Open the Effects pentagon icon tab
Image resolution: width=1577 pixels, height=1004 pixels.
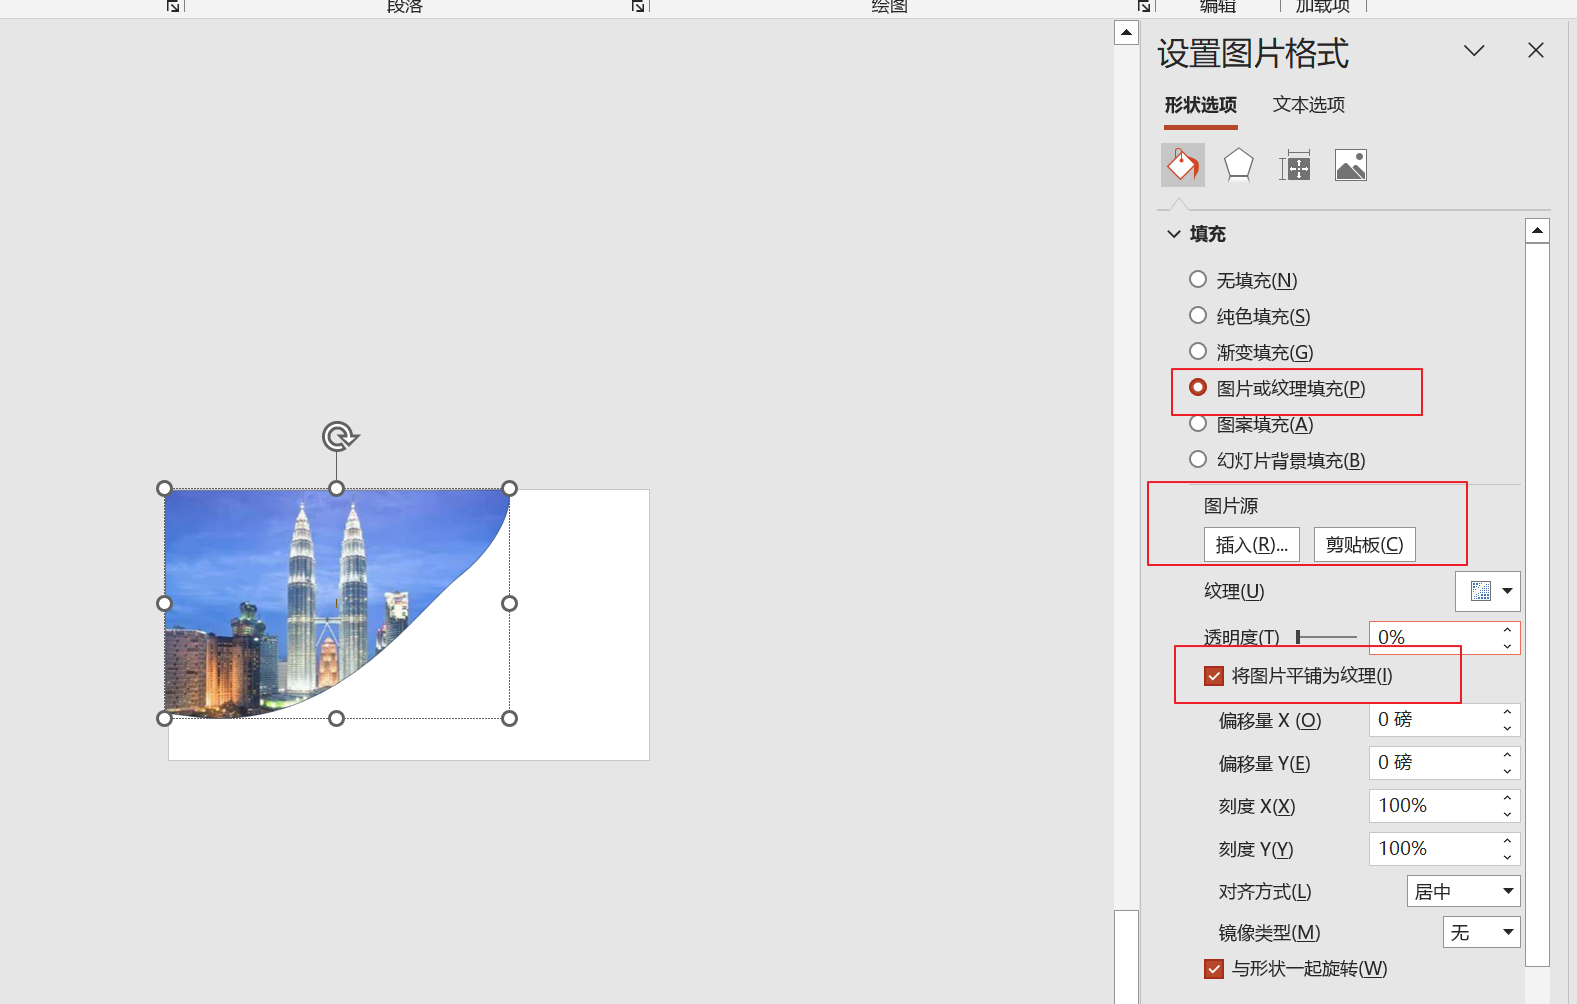pyautogui.click(x=1238, y=165)
